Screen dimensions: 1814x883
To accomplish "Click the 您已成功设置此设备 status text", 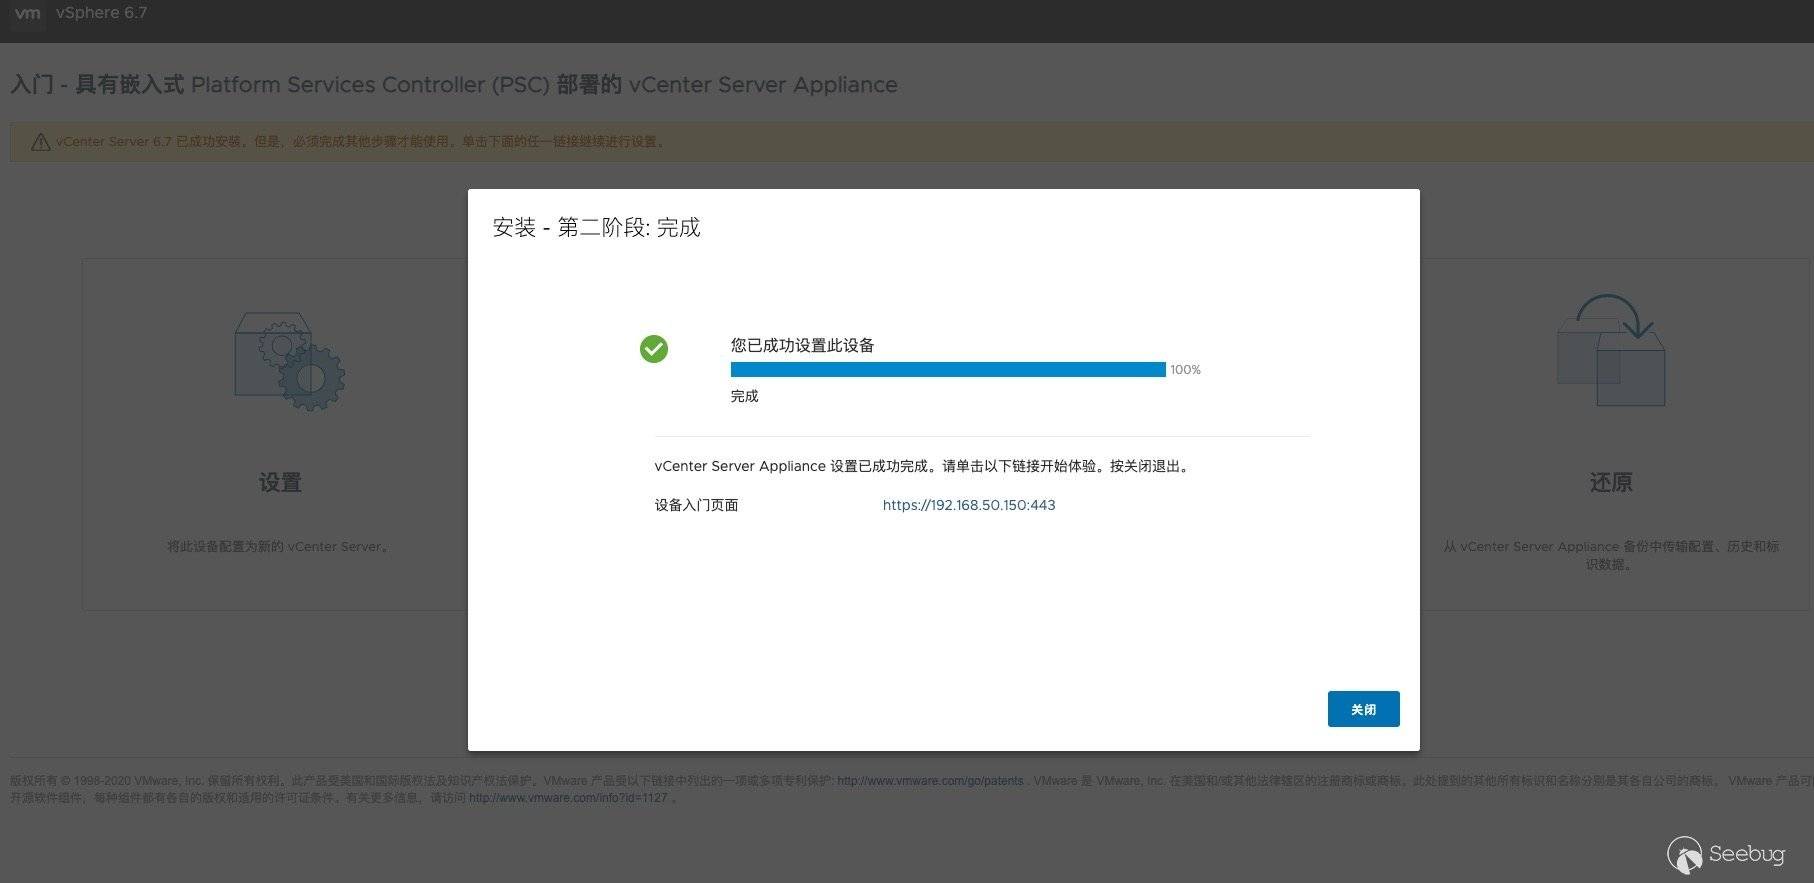I will pos(803,345).
